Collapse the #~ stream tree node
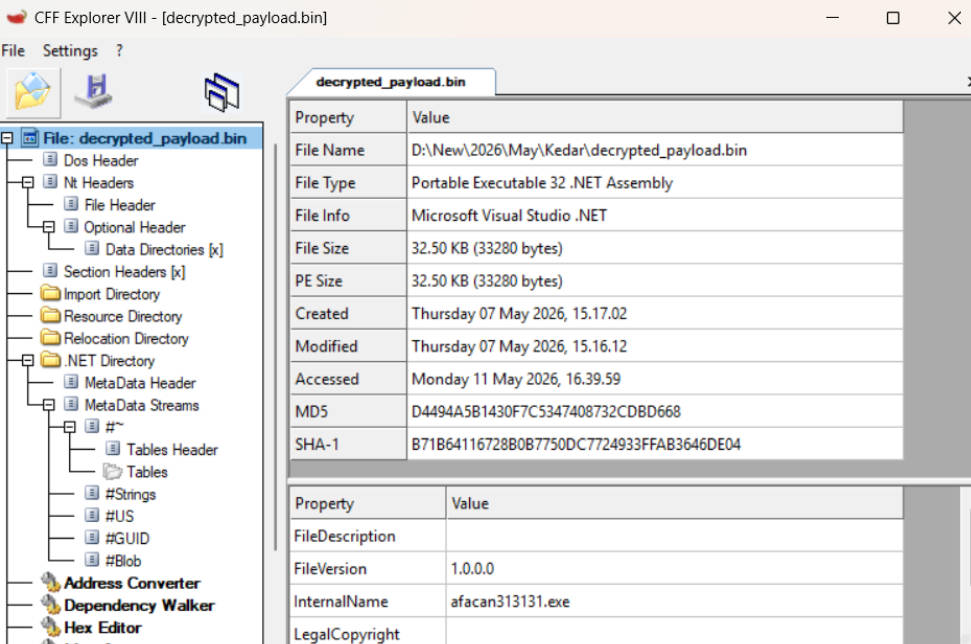 pyautogui.click(x=70, y=427)
